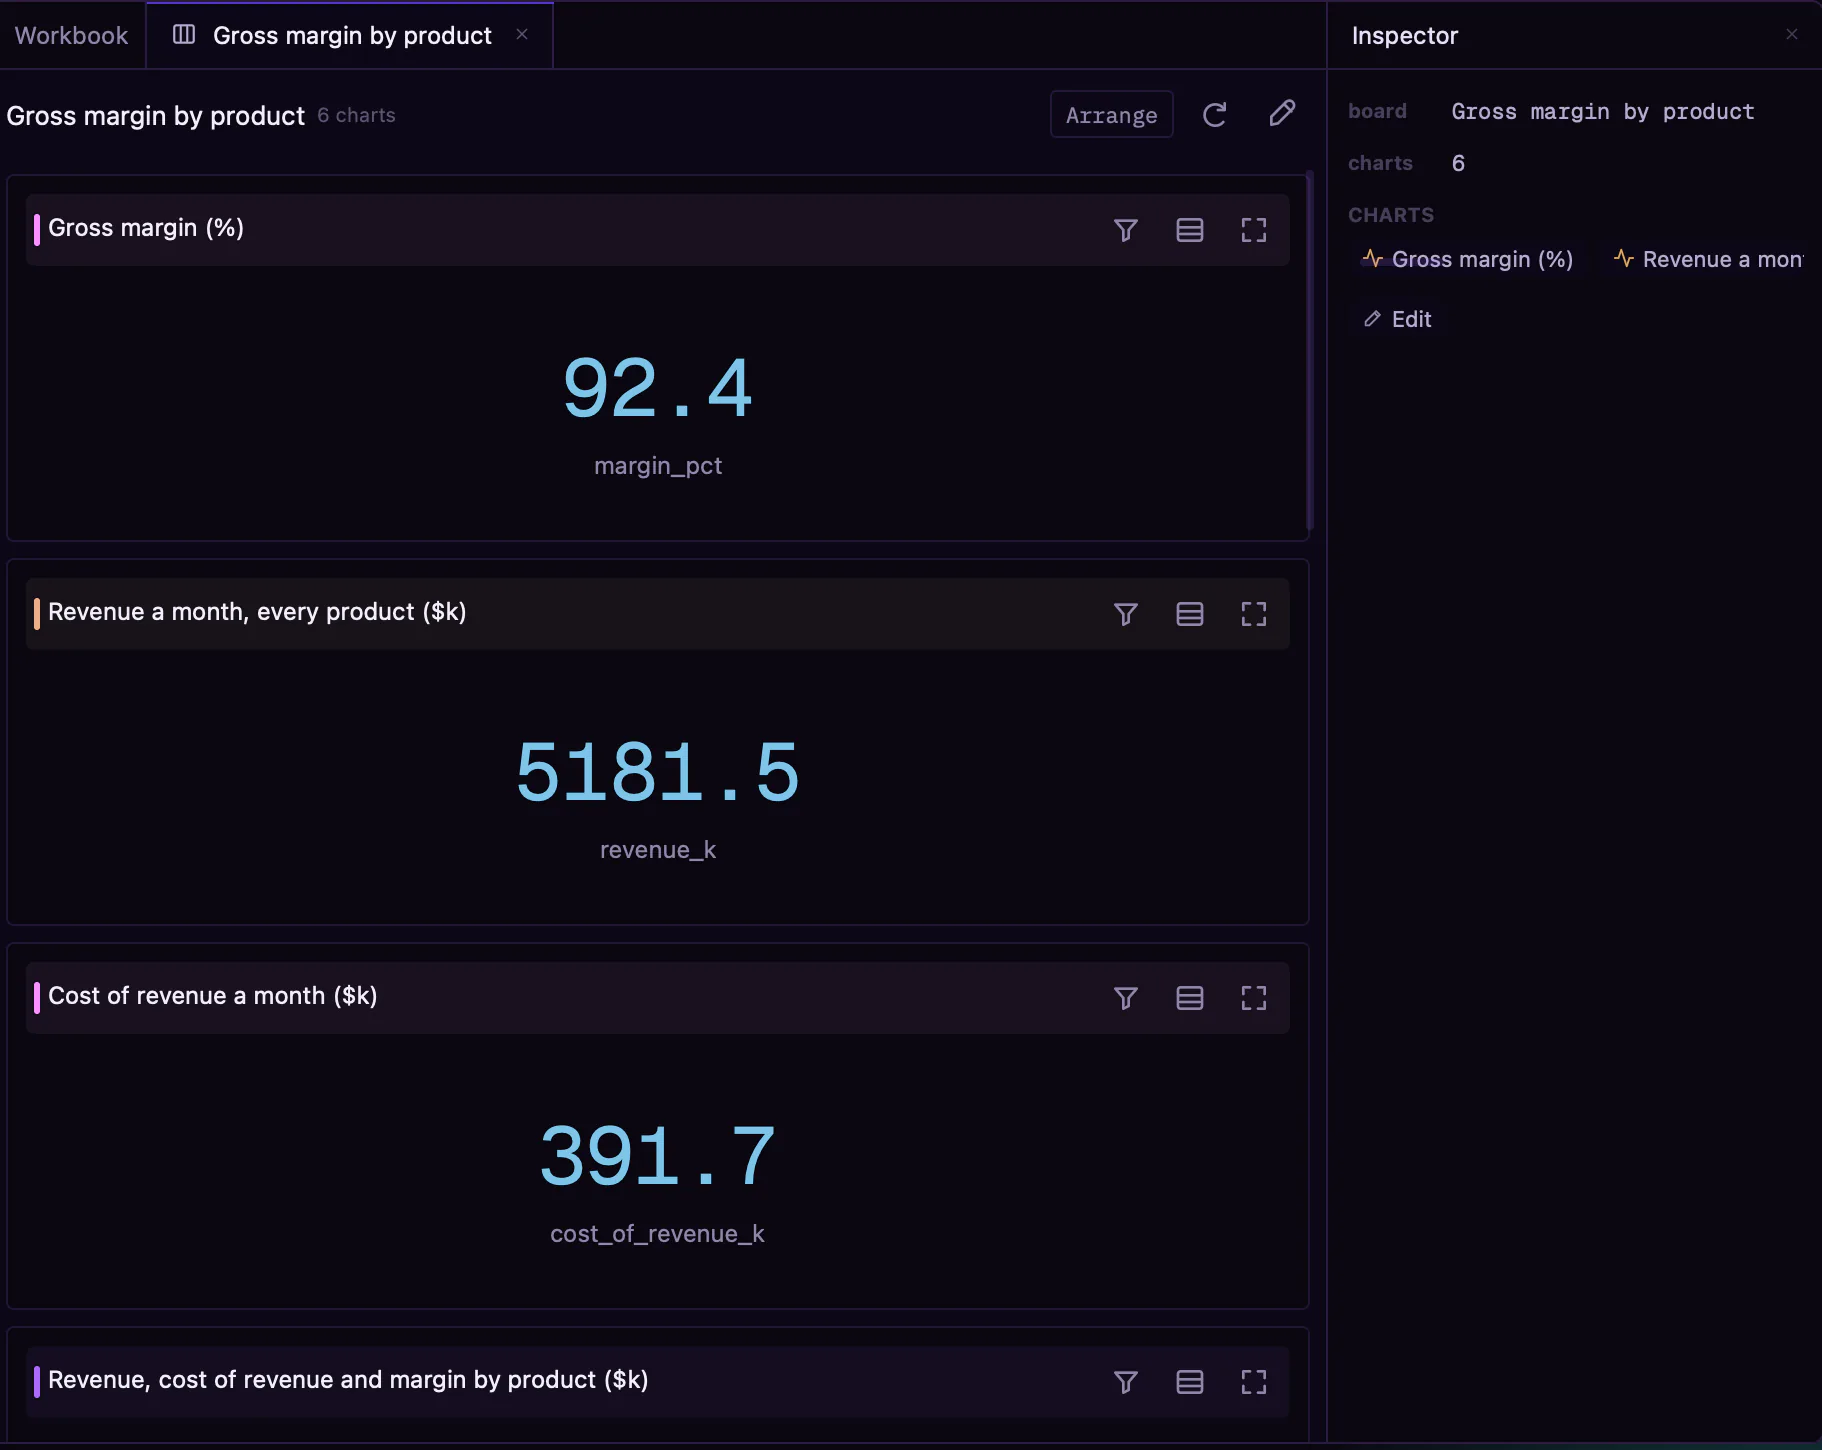The image size is (1822, 1450).
Task: Click the margin_pct label
Action: (x=658, y=466)
